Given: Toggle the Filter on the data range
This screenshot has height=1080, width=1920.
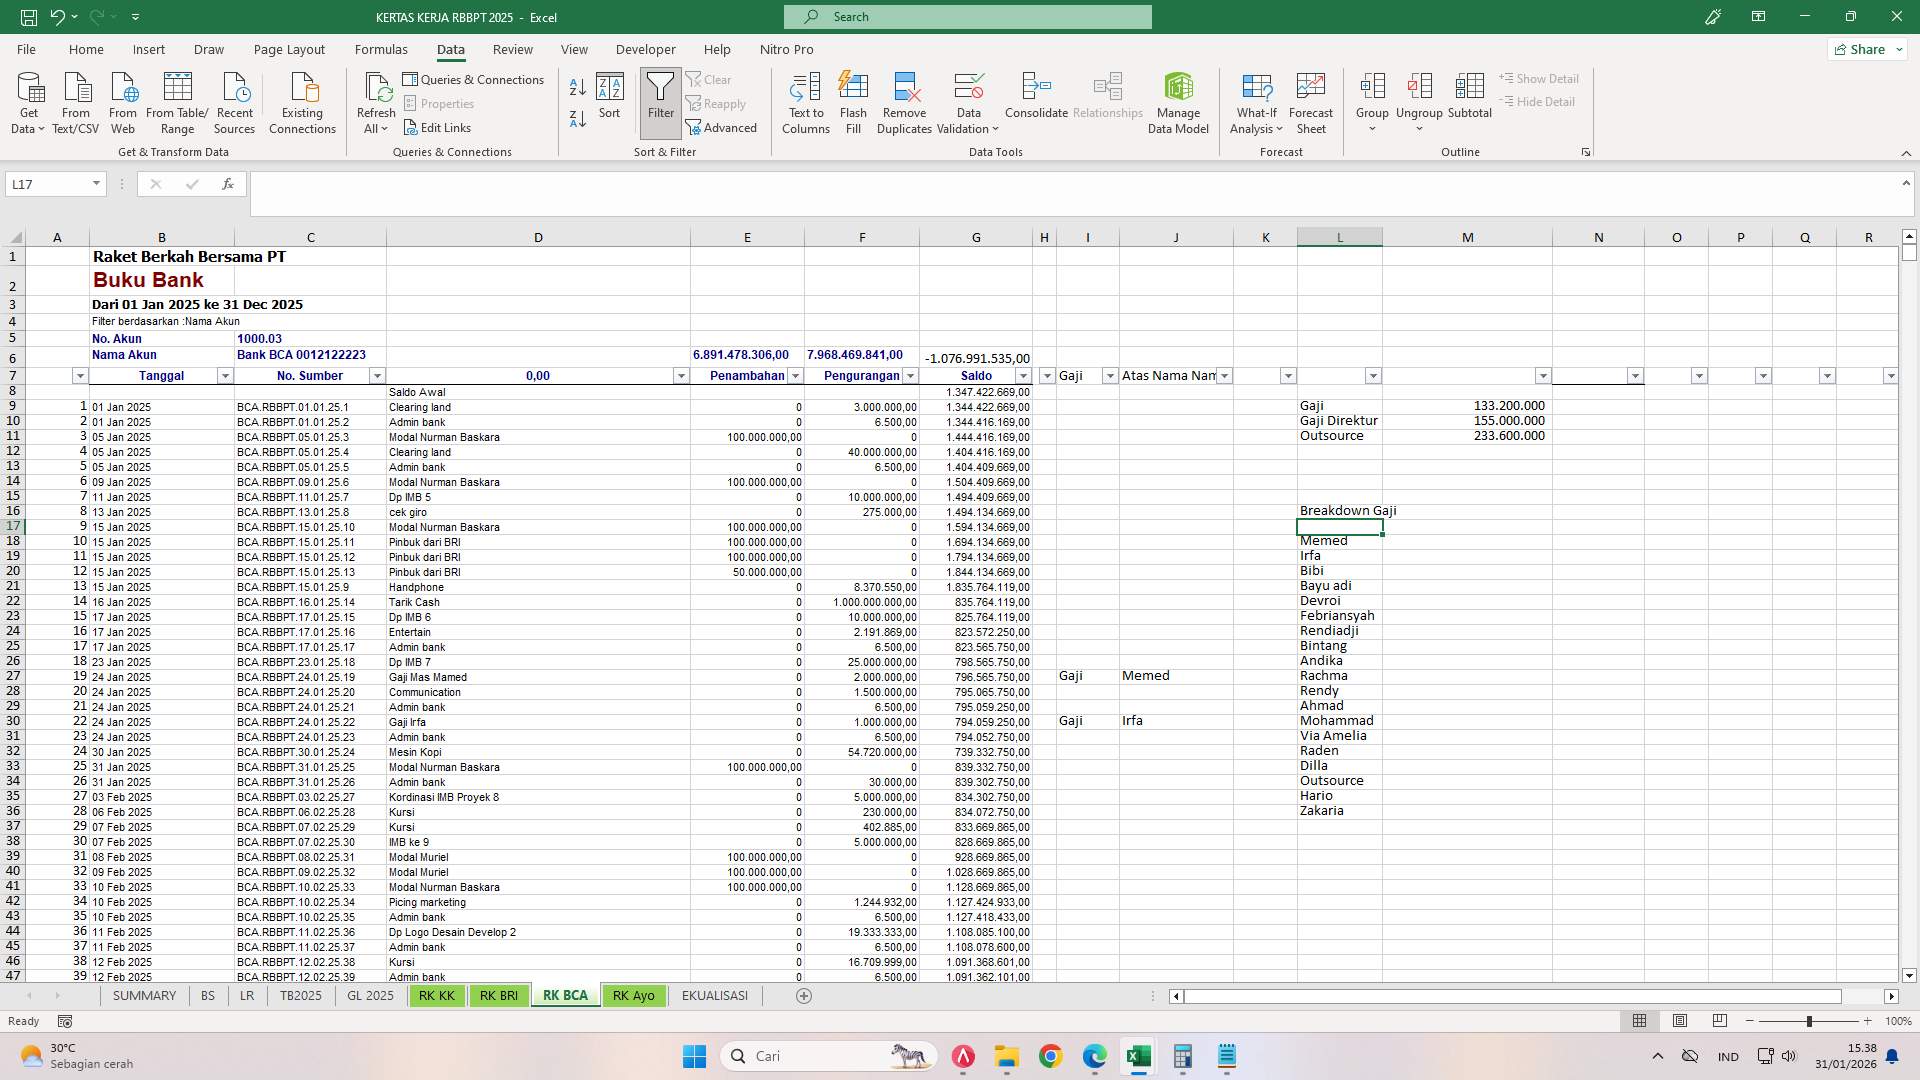Looking at the screenshot, I should coord(660,100).
